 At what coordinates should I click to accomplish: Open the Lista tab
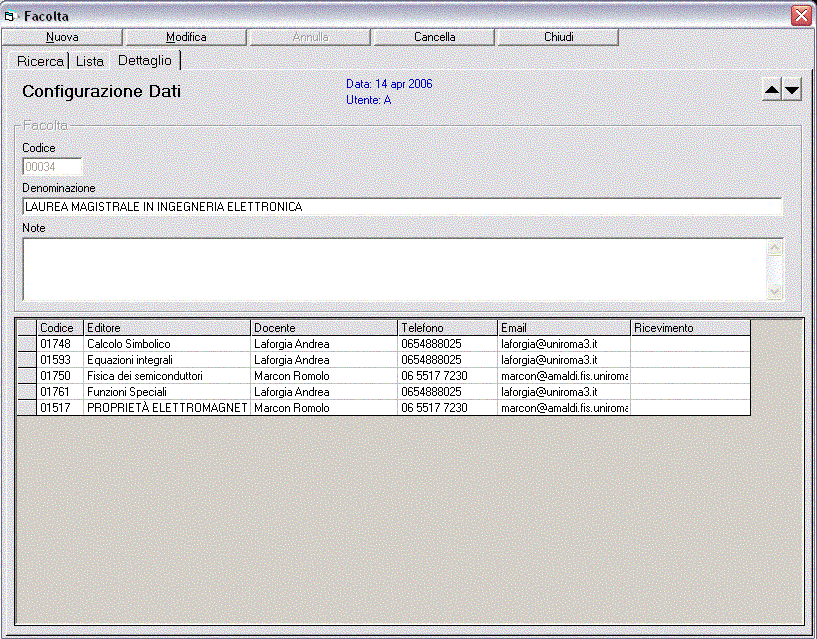pos(90,61)
